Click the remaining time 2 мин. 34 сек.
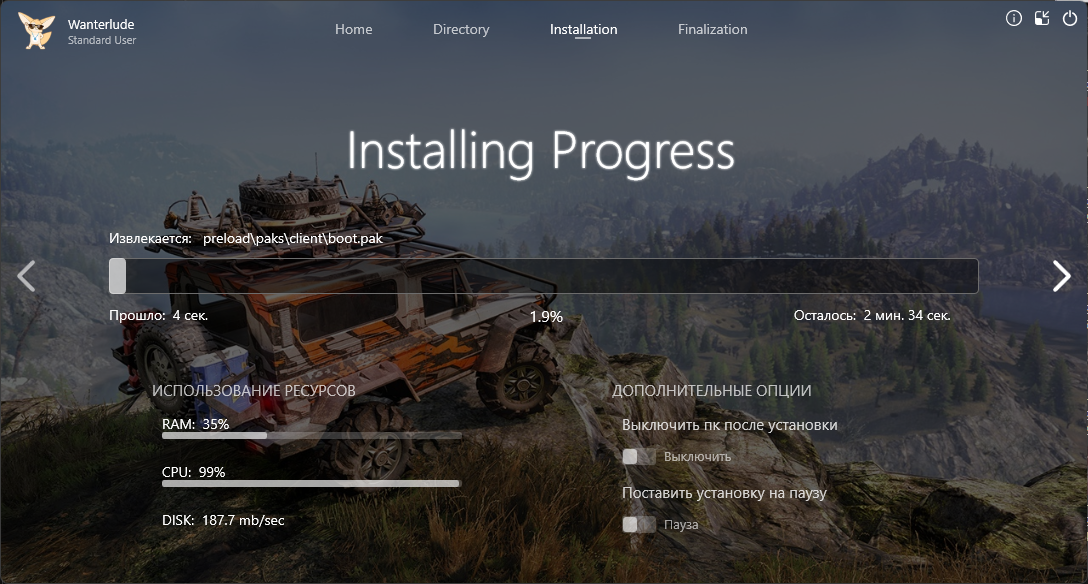1088x584 pixels. tap(907, 316)
